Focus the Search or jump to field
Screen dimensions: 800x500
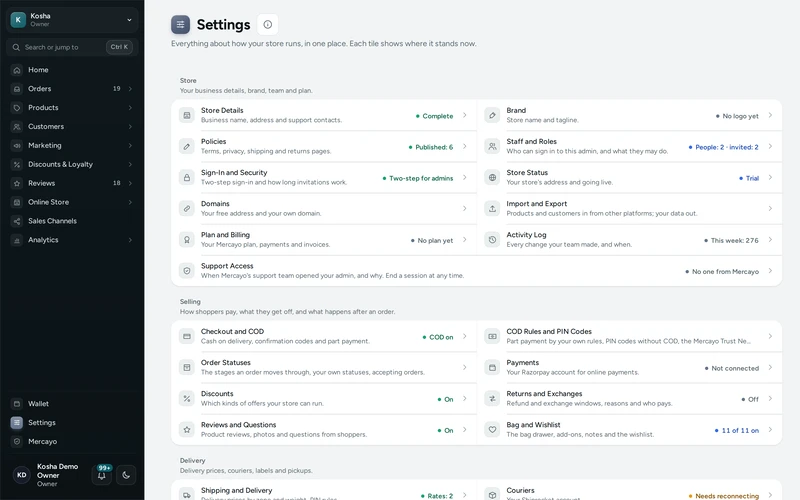coord(72,47)
